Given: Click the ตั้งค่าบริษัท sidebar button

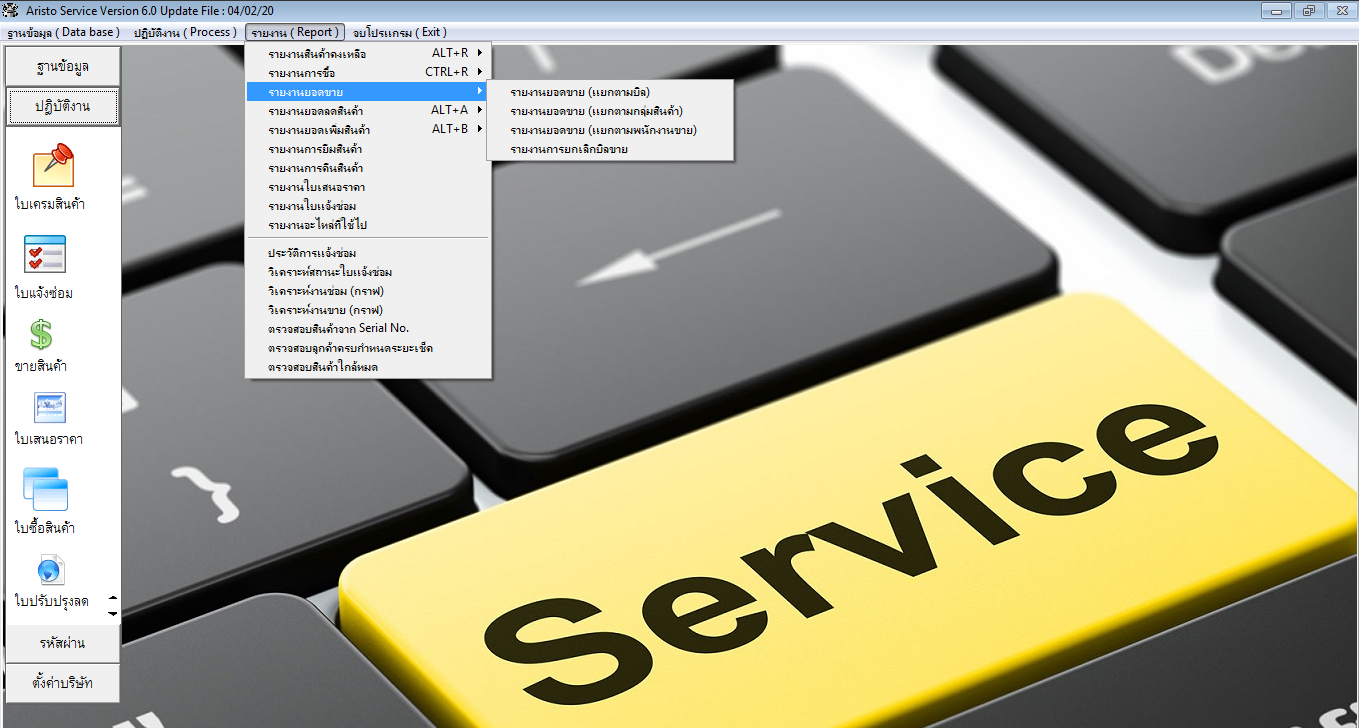Looking at the screenshot, I should [63, 683].
